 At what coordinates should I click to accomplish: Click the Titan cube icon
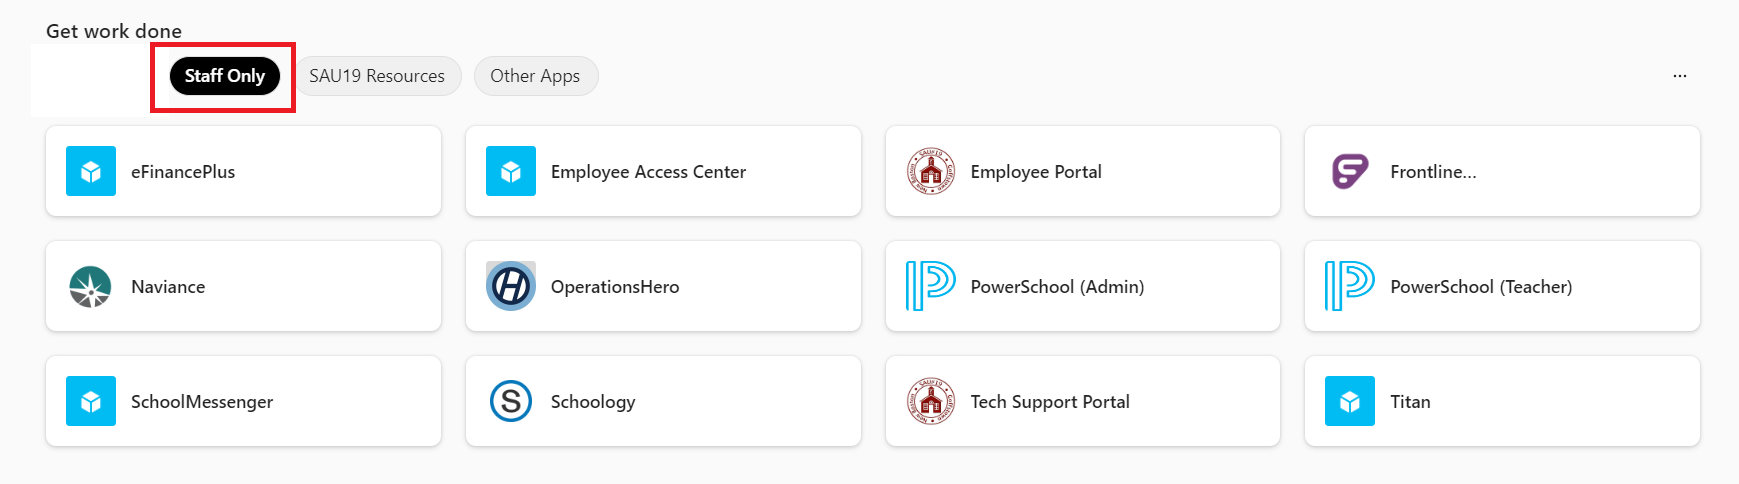1350,401
